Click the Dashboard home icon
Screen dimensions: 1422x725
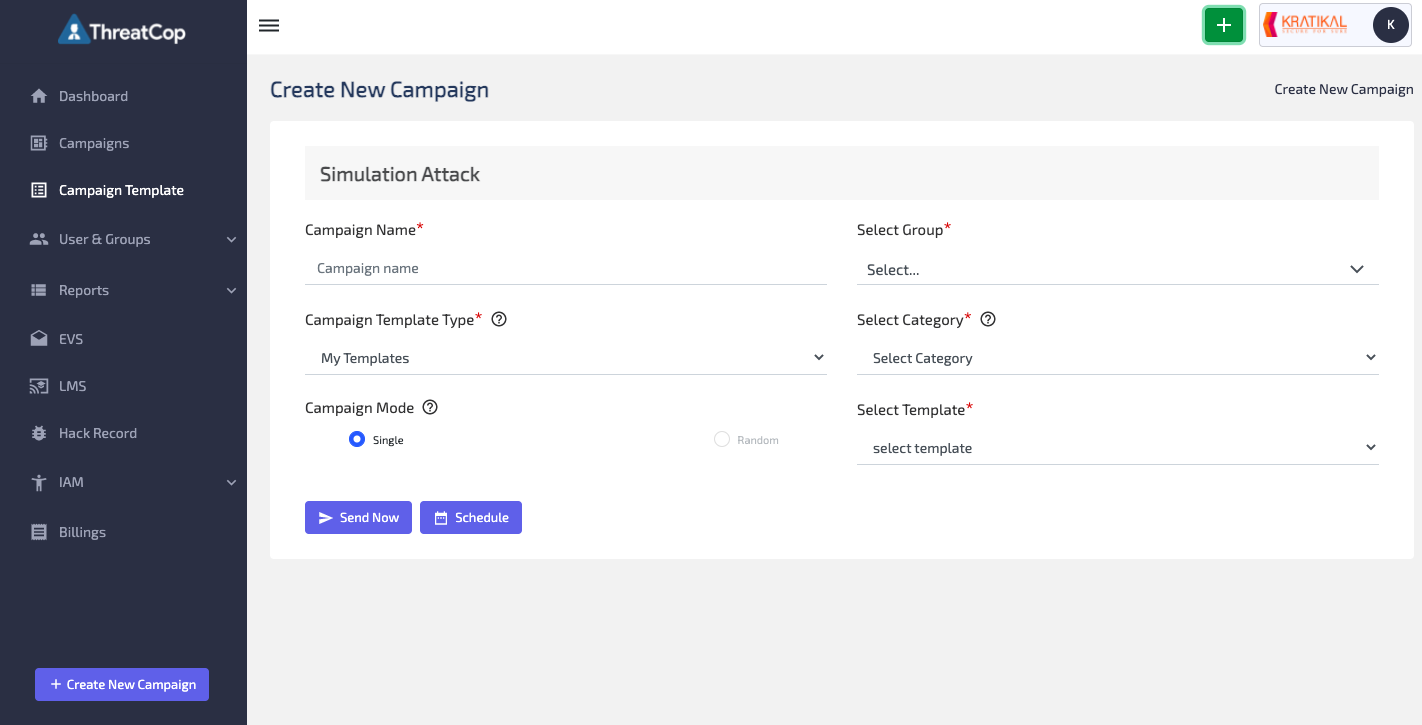tap(39, 97)
